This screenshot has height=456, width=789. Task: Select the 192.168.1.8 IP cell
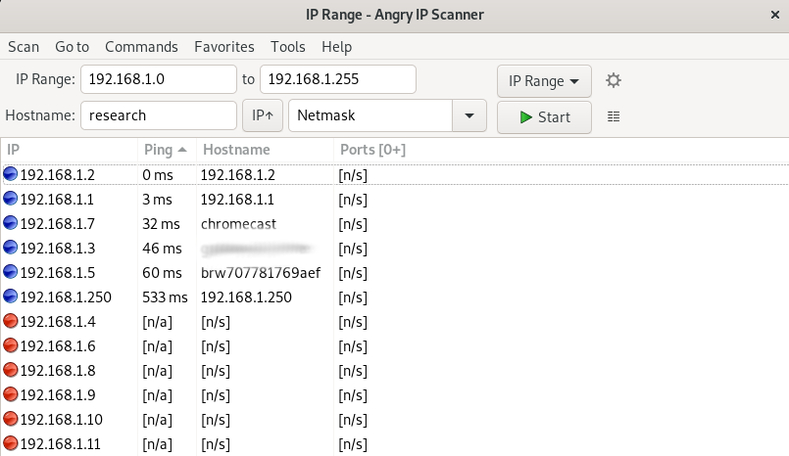tap(58, 370)
